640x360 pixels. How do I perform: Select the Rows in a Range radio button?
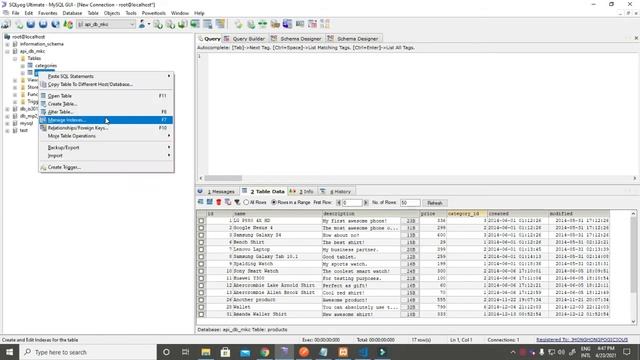pyautogui.click(x=274, y=202)
